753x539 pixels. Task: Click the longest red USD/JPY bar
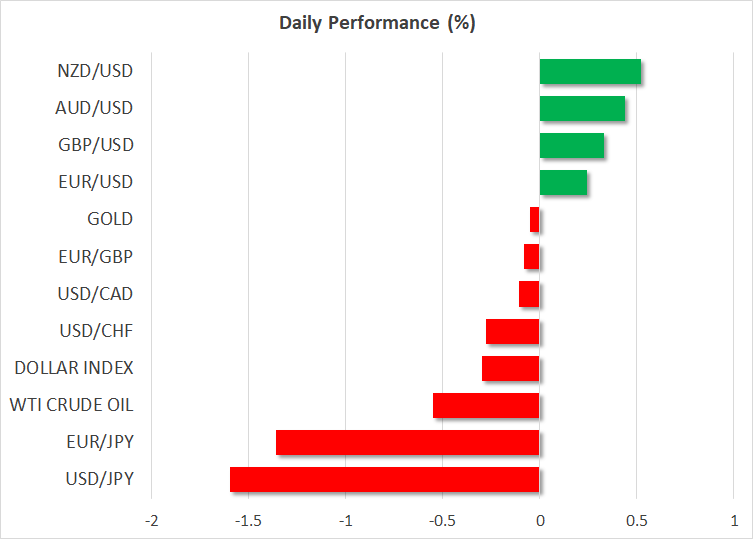point(385,479)
